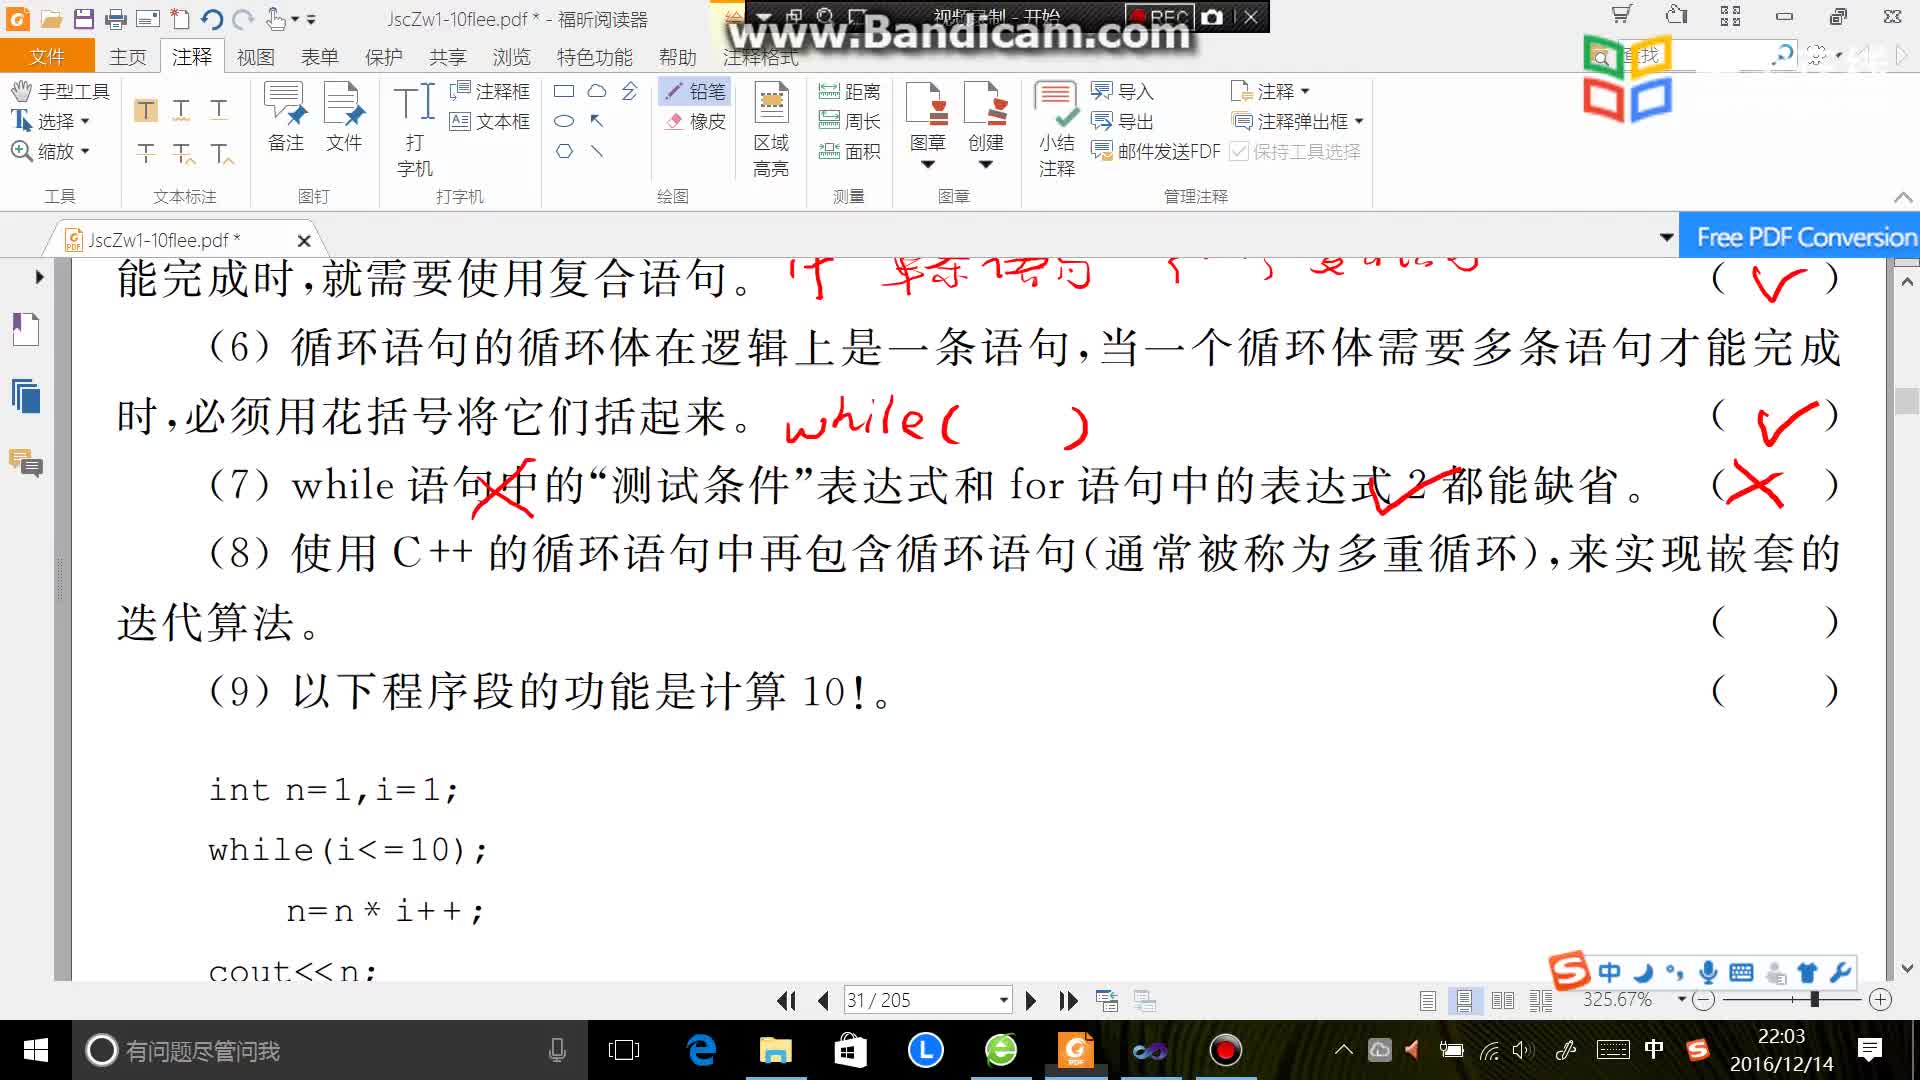Pick the Arrow drawing tool
This screenshot has height=1080, width=1920.
pos(597,121)
